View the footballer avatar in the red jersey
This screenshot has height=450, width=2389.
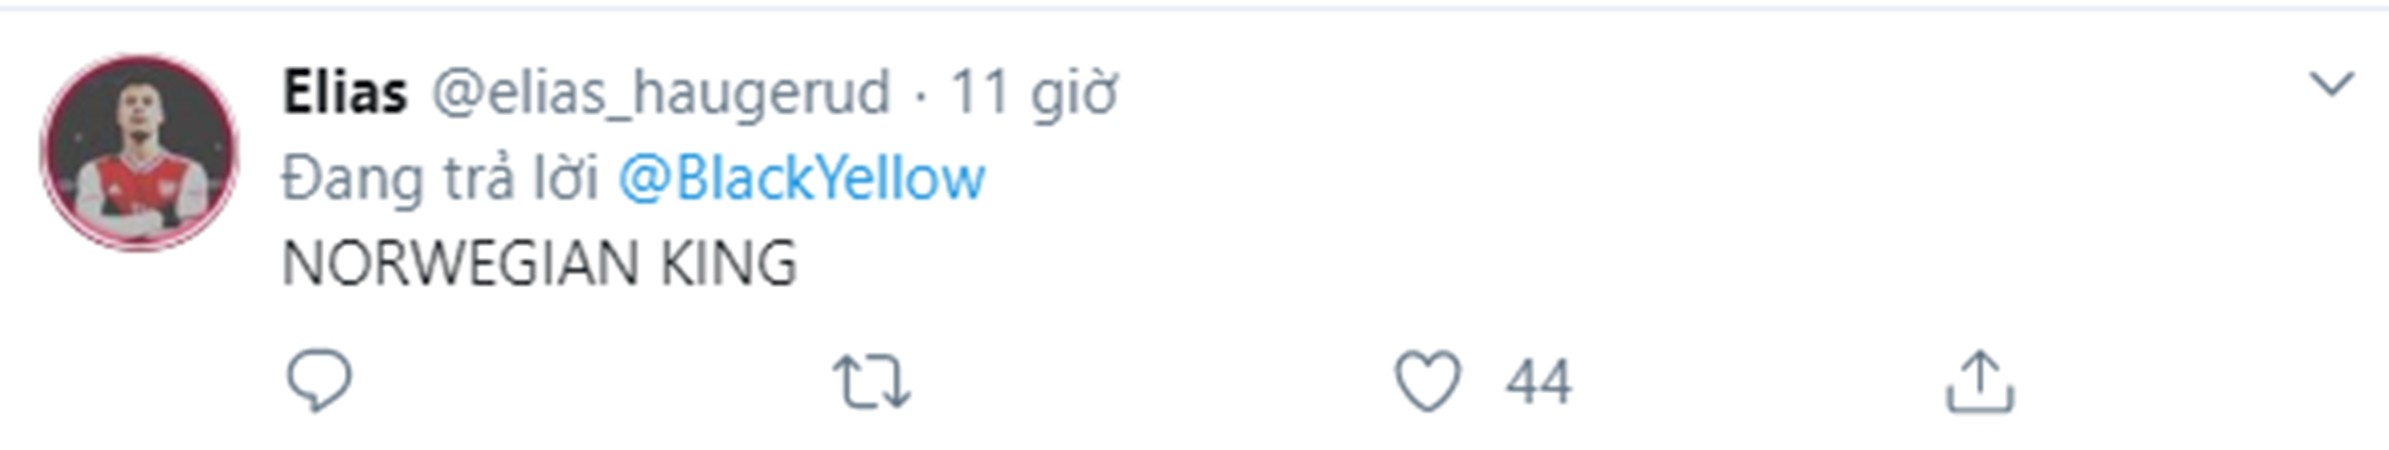(139, 152)
